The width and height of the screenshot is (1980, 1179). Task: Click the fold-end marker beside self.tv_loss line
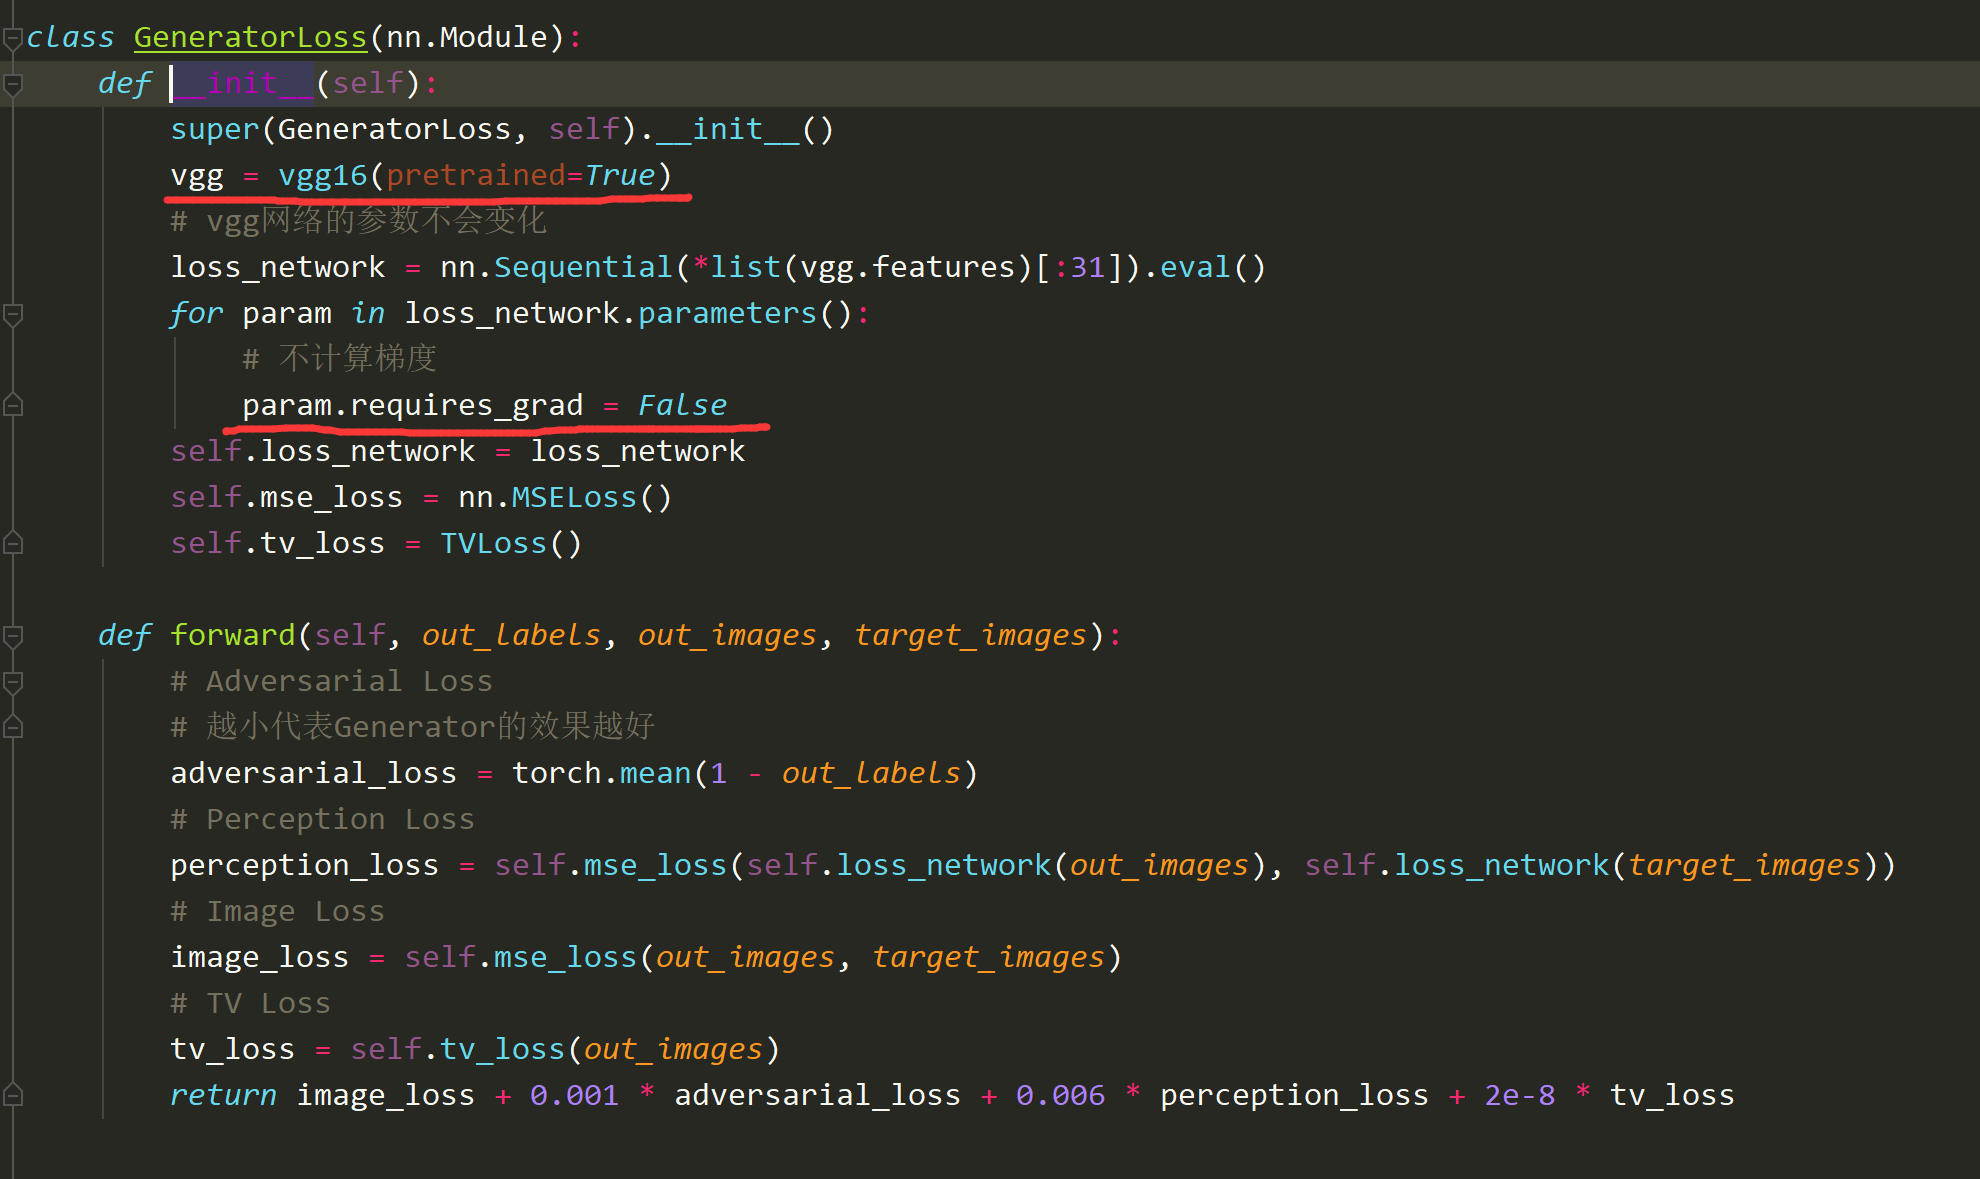coord(12,543)
